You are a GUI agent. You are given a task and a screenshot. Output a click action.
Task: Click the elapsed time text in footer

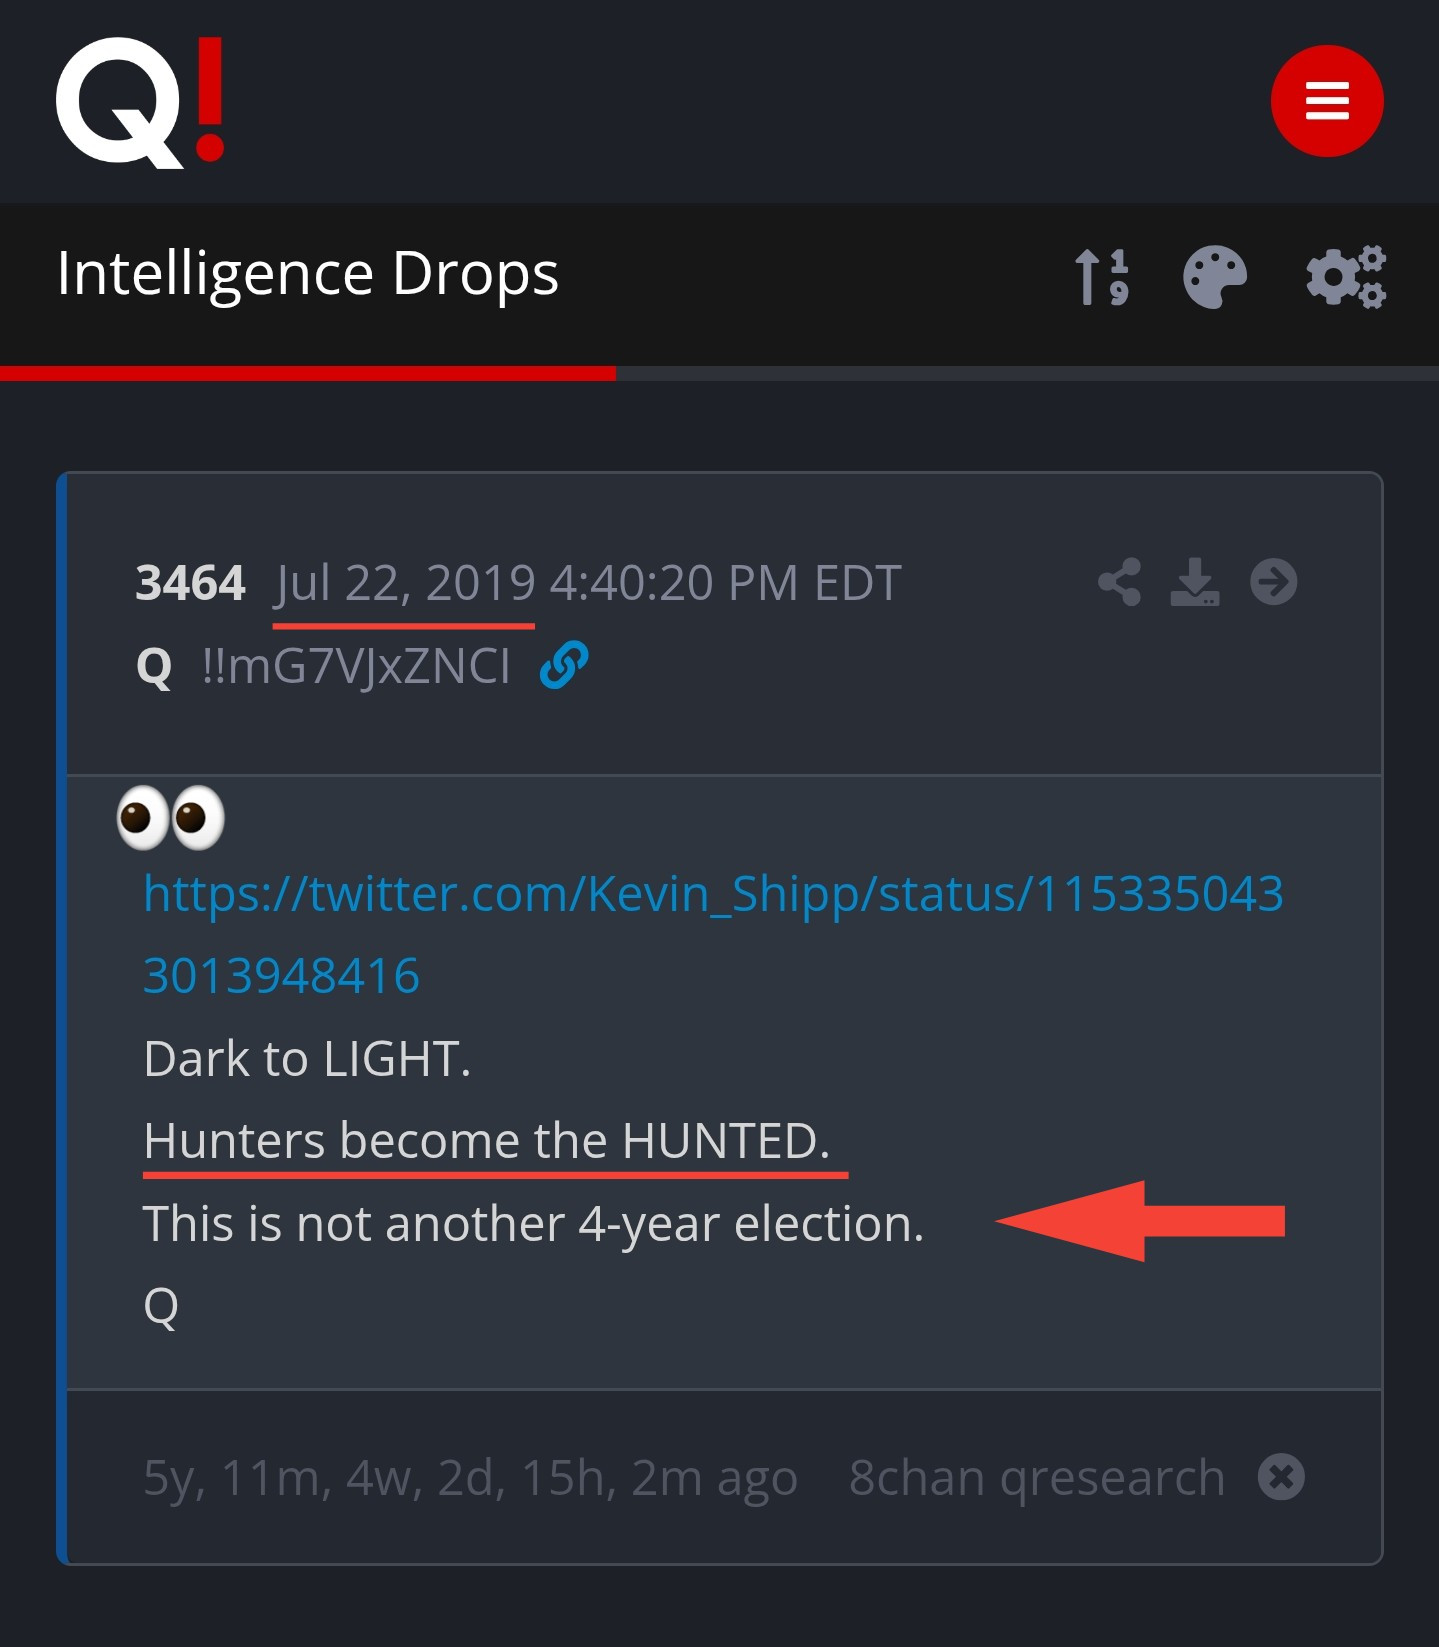coord(470,1477)
